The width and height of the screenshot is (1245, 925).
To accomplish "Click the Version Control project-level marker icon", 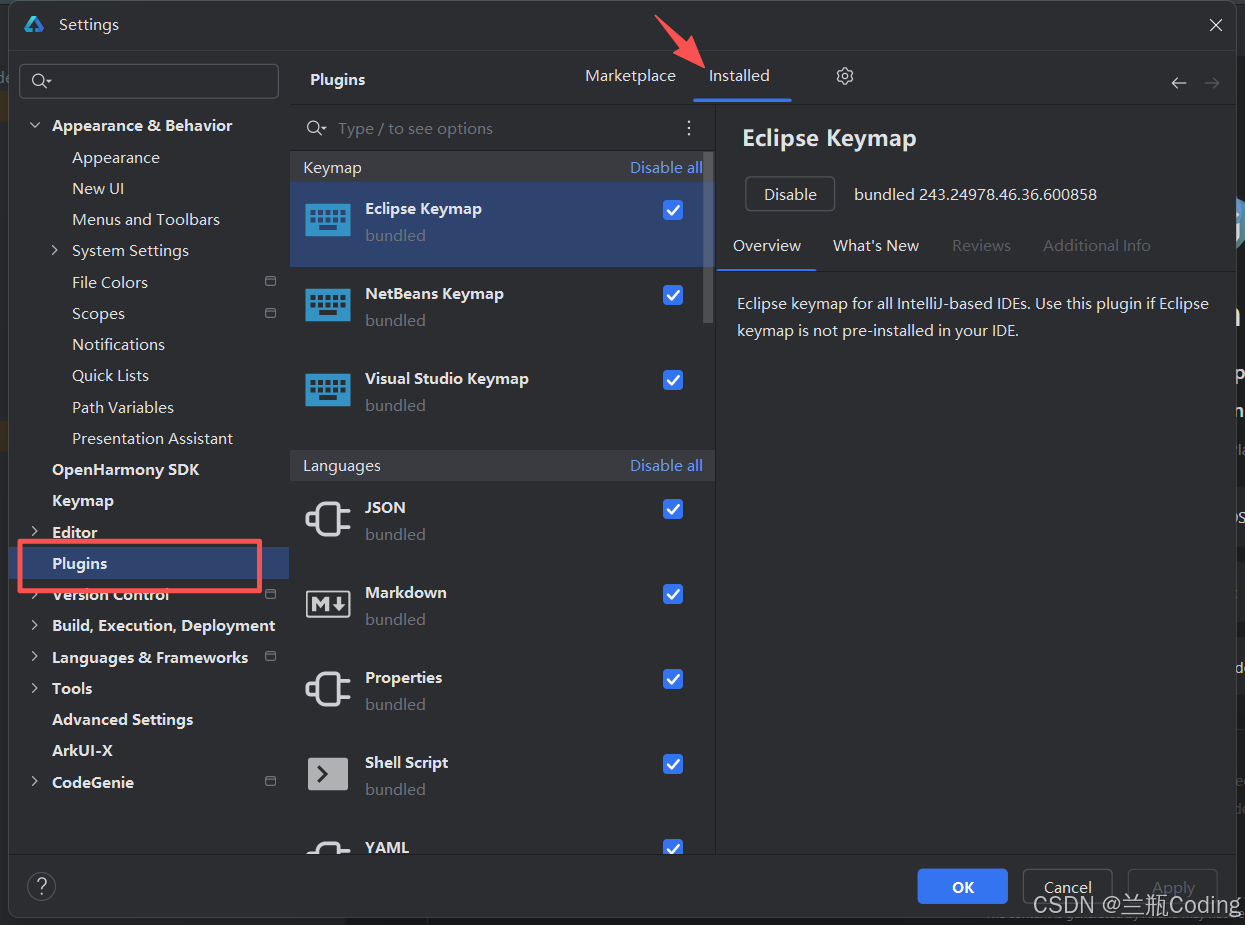I will [270, 594].
